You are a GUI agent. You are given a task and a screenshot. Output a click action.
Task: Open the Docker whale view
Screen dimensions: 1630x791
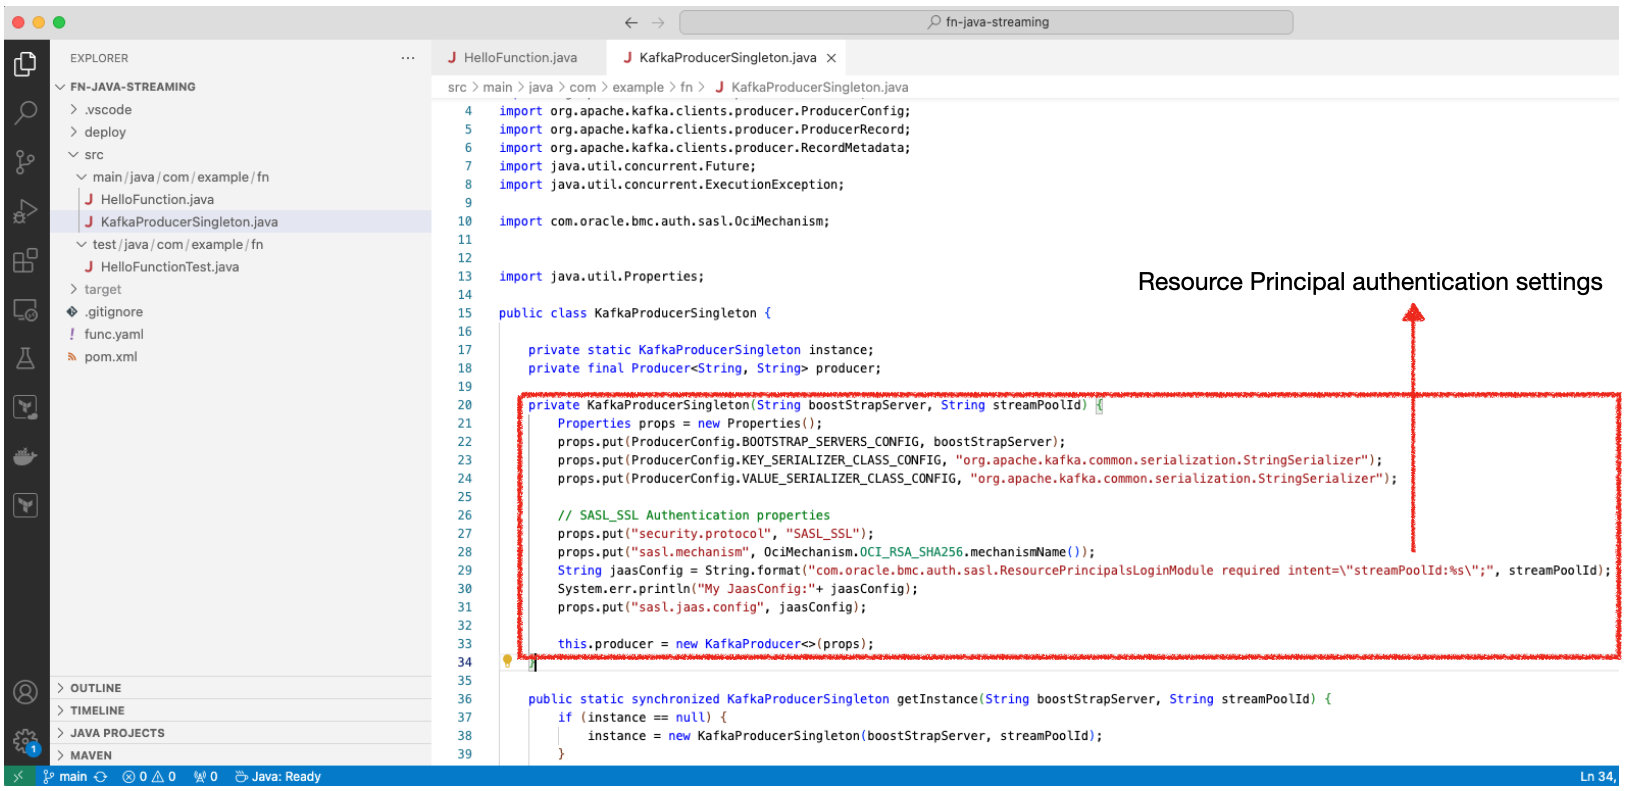pos(26,457)
